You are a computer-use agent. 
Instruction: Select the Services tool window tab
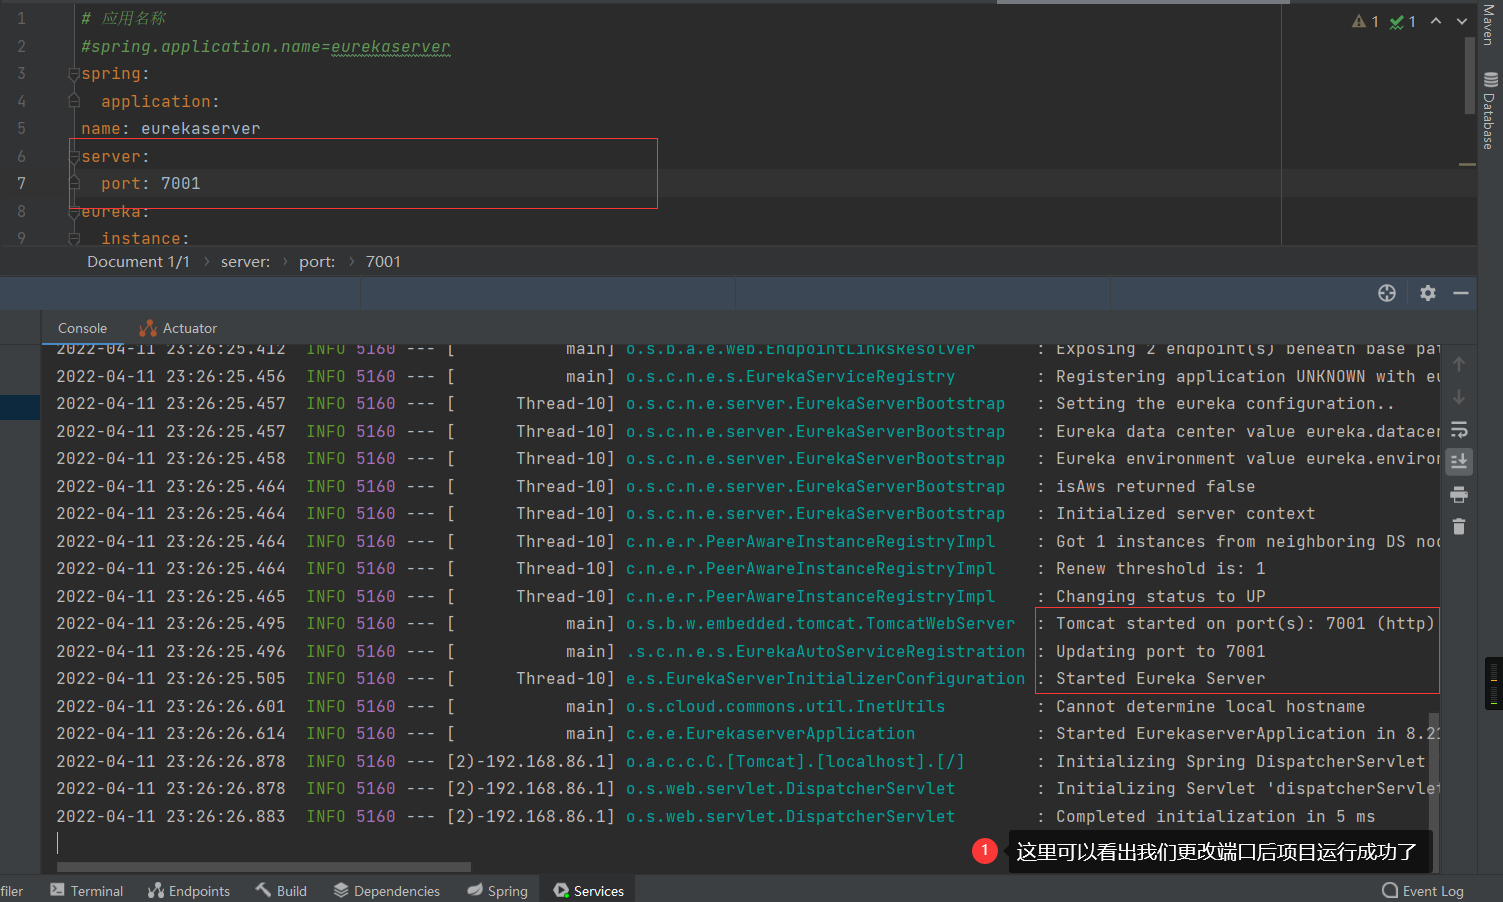point(588,890)
